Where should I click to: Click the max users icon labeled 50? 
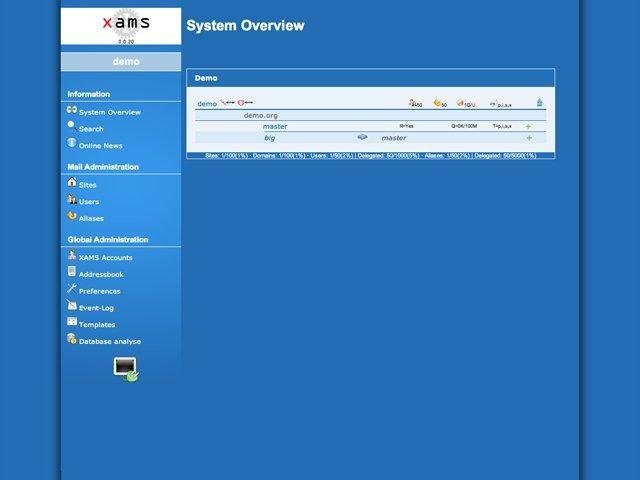[415, 103]
